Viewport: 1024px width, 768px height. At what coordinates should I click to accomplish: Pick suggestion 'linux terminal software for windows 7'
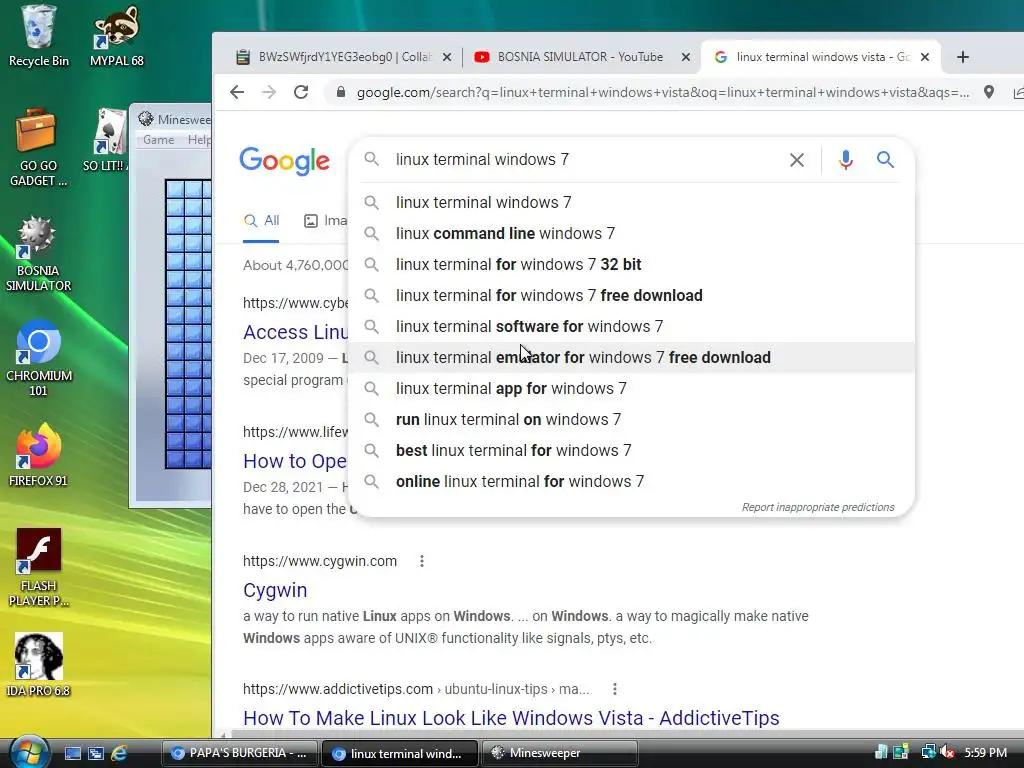point(632,327)
